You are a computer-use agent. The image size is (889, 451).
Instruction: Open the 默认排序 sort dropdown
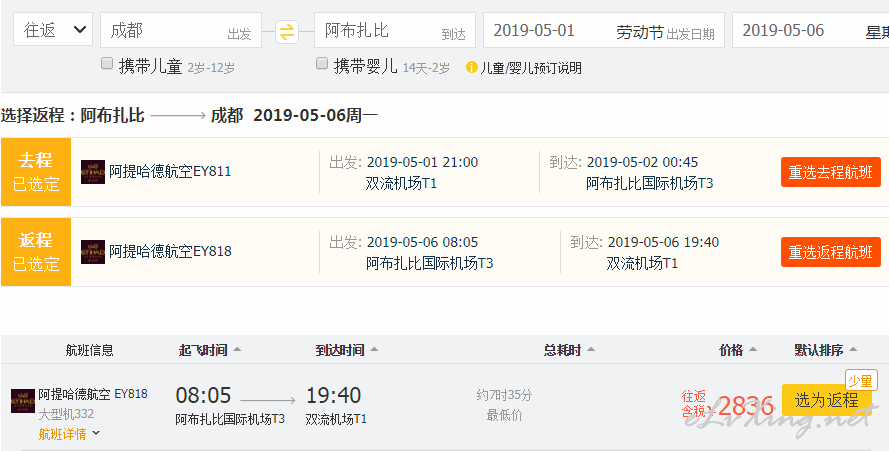coord(826,350)
